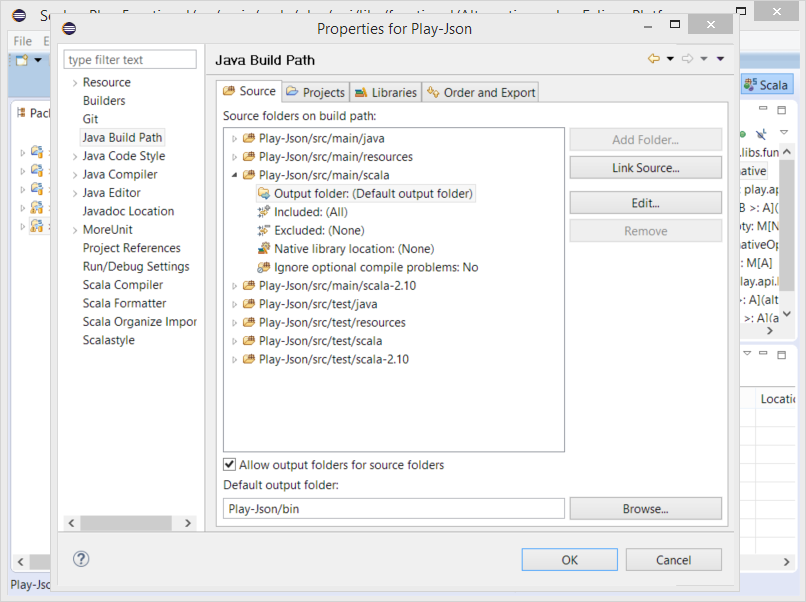Select the Native library location item

tap(353, 249)
